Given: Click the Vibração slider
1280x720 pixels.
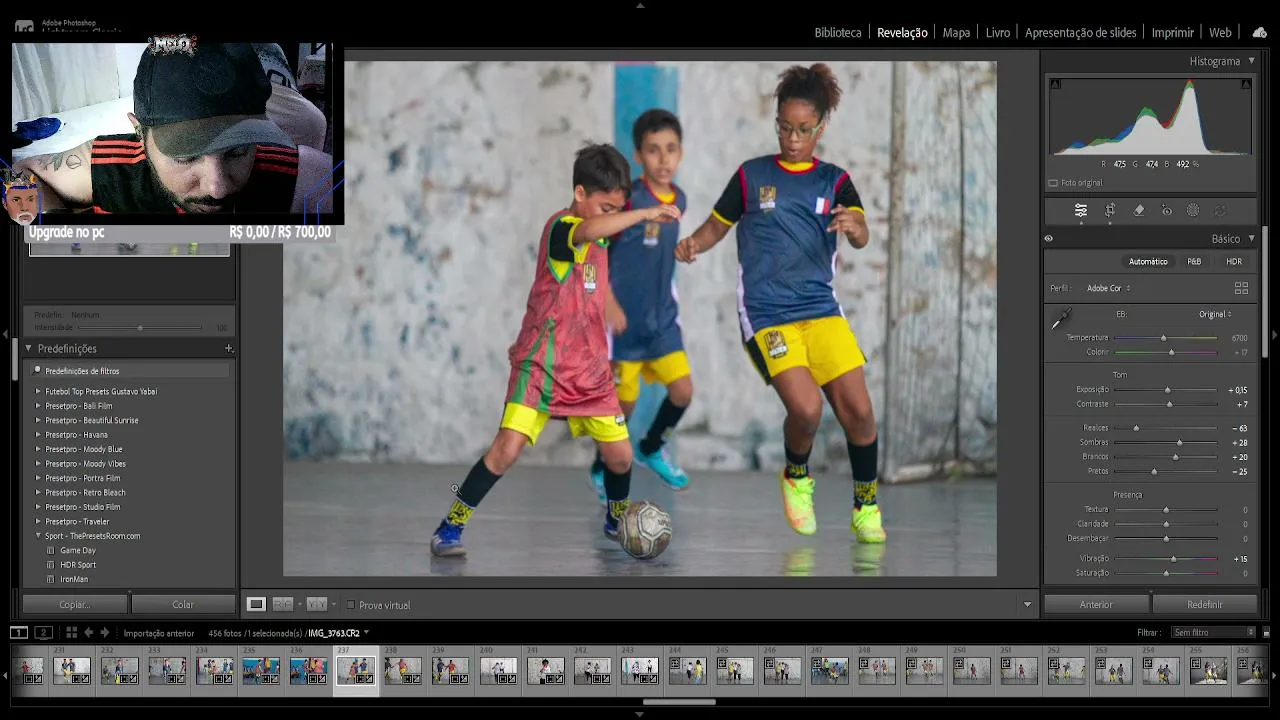Looking at the screenshot, I should (x=1166, y=559).
